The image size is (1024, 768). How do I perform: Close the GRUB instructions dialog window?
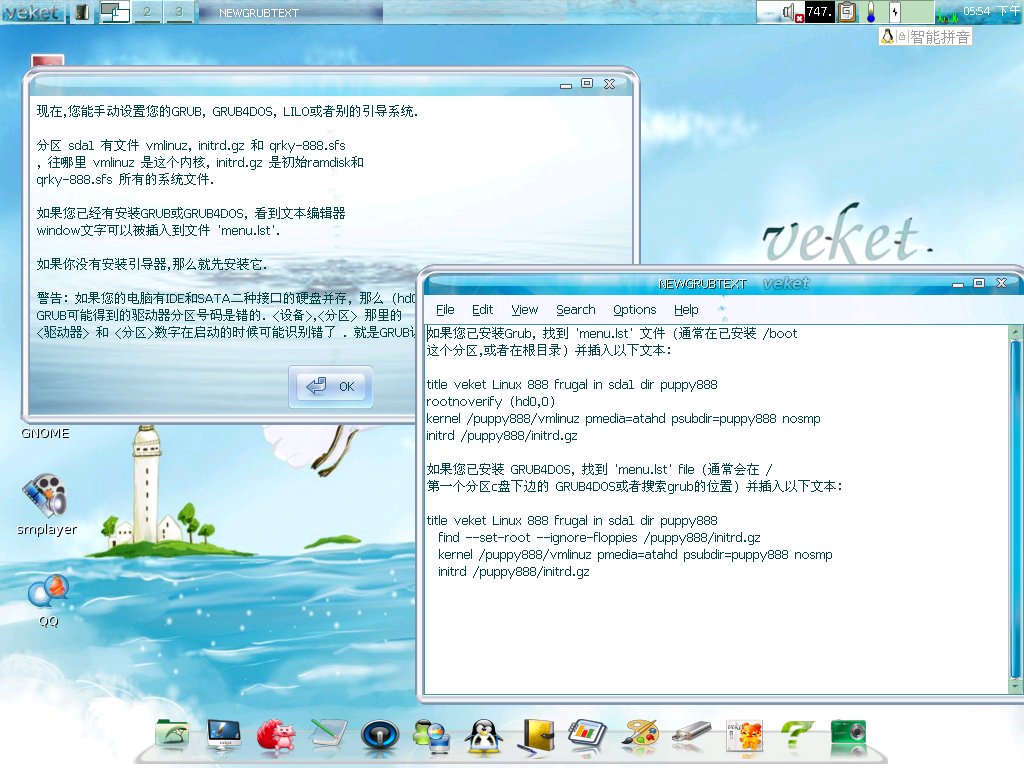(x=609, y=84)
